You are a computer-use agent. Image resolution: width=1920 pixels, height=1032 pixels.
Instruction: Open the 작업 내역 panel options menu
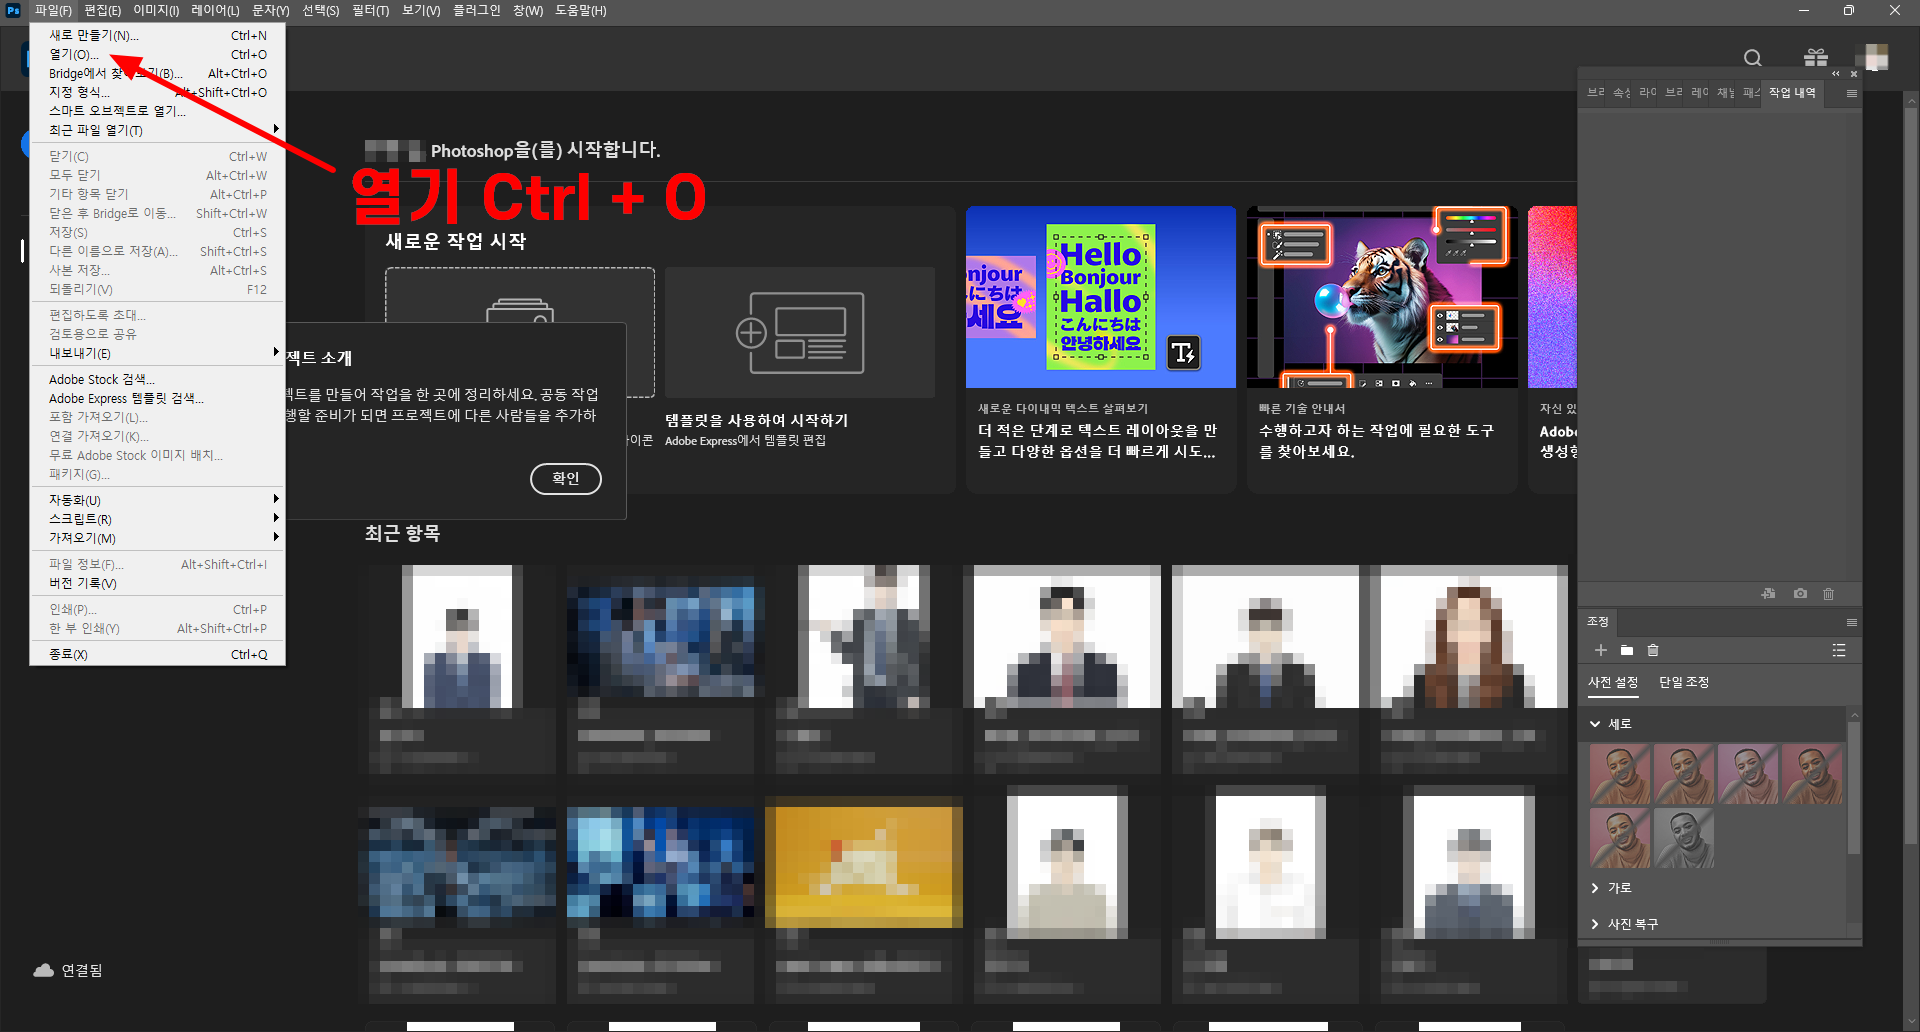point(1851,93)
